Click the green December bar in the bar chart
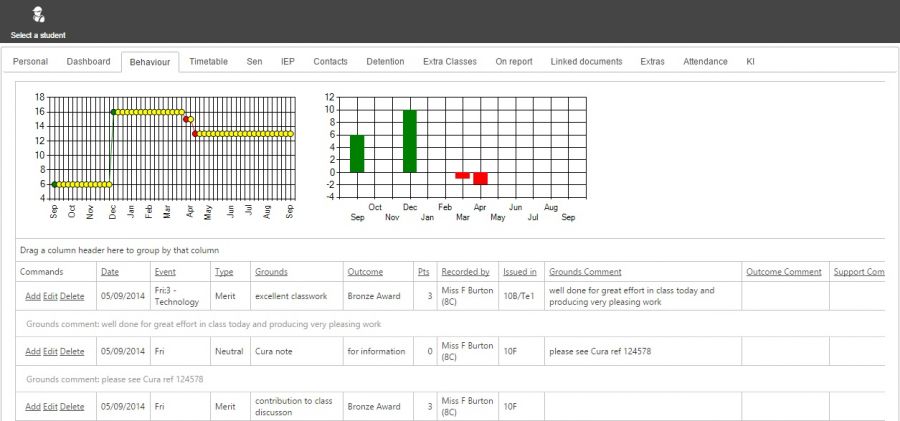Viewport: 900px width, 421px height. coord(410,141)
